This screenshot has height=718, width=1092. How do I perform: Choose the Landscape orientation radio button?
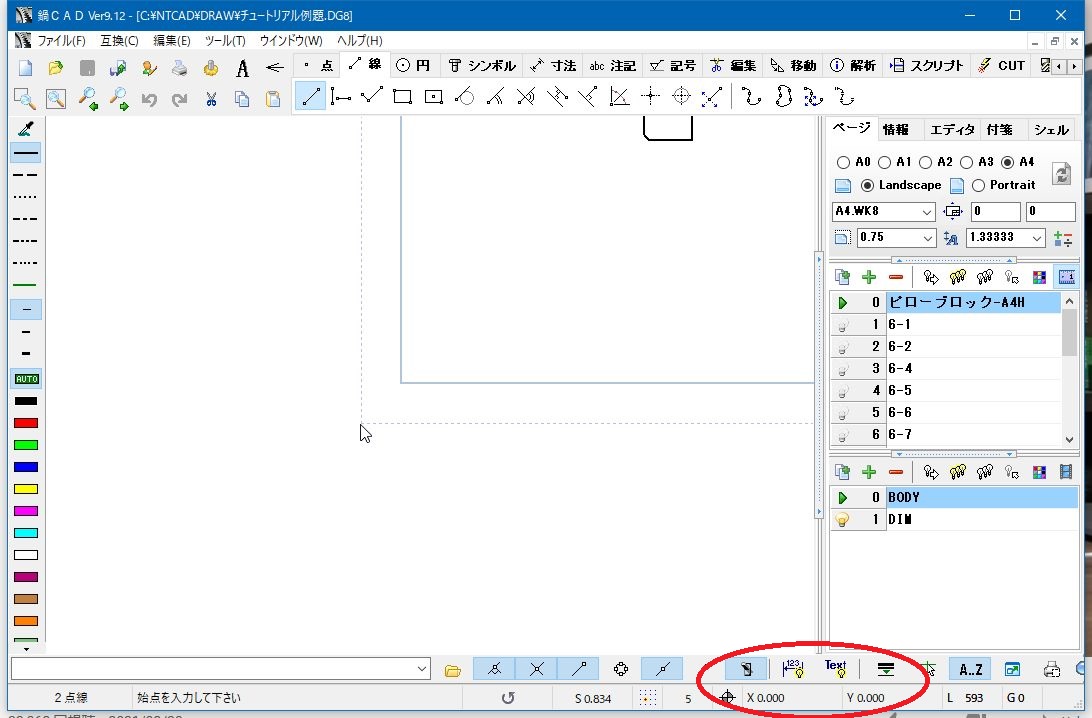pyautogui.click(x=867, y=185)
